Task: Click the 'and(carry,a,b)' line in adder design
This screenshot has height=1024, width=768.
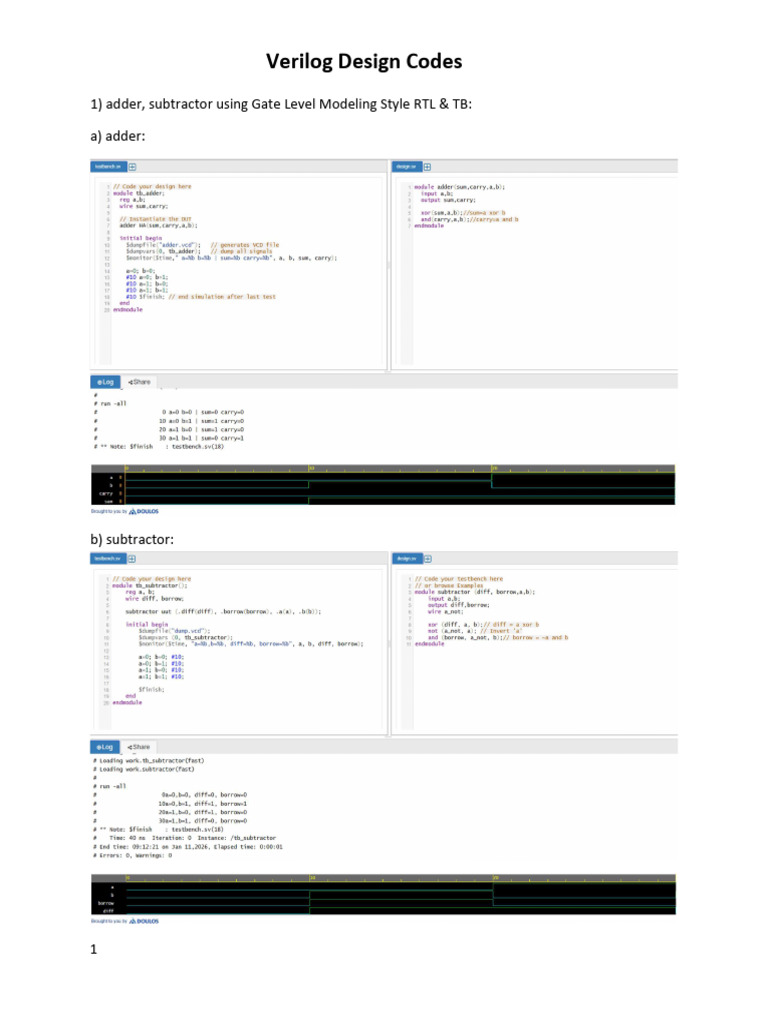Action: coord(470,219)
